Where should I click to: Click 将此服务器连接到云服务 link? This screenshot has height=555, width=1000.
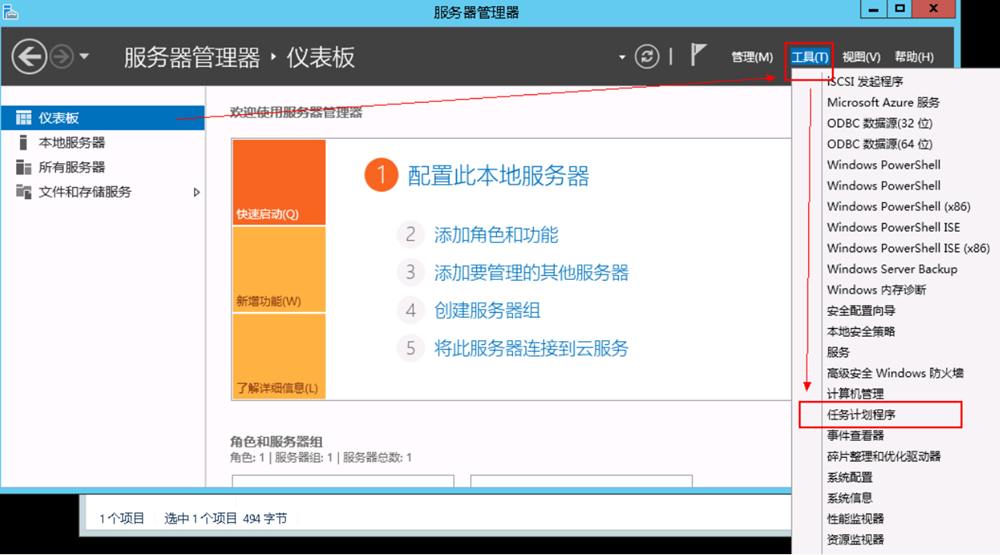pyautogui.click(x=531, y=348)
